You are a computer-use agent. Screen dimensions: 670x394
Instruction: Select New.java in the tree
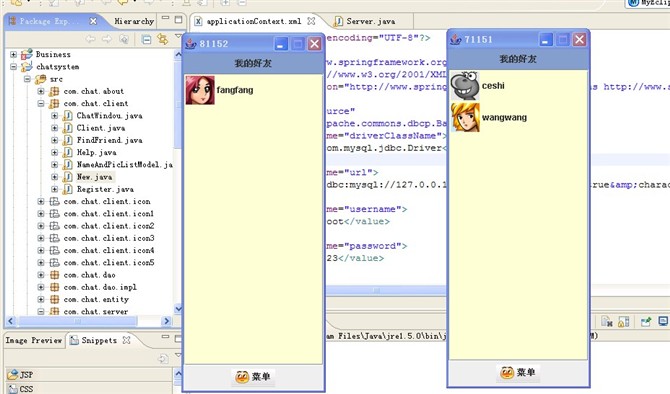[94, 177]
